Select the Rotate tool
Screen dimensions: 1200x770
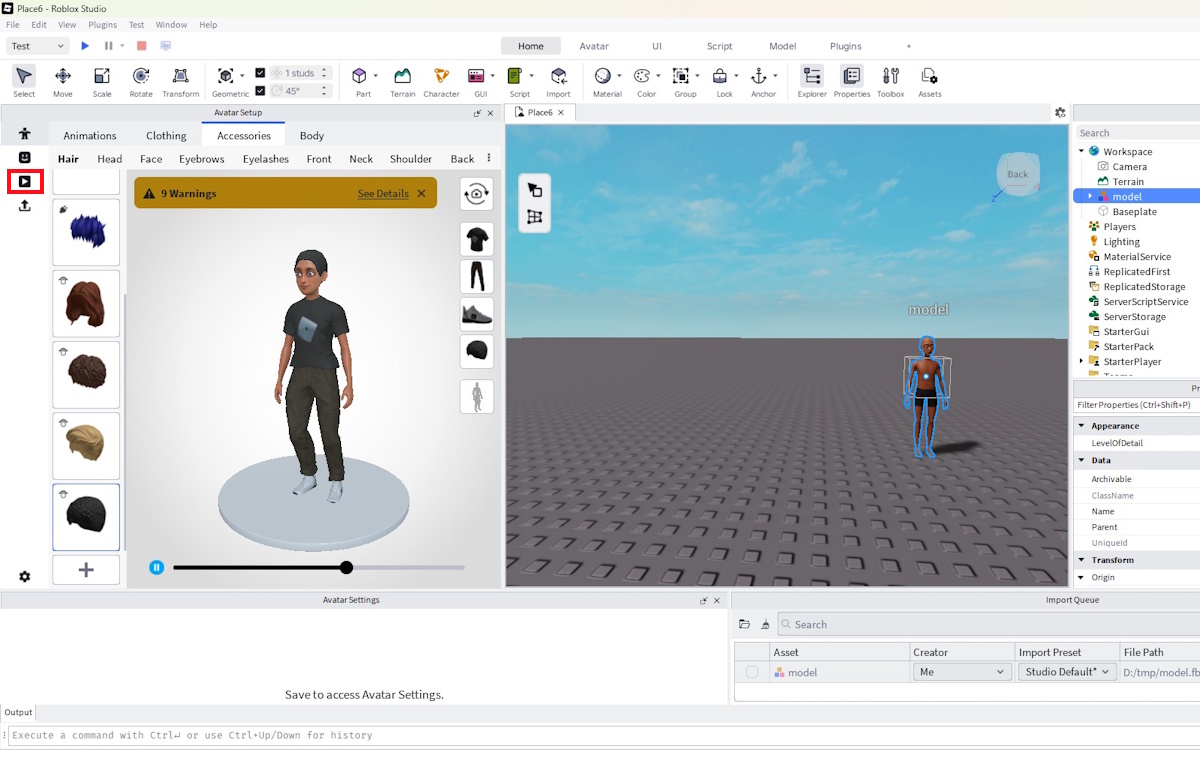tap(141, 77)
